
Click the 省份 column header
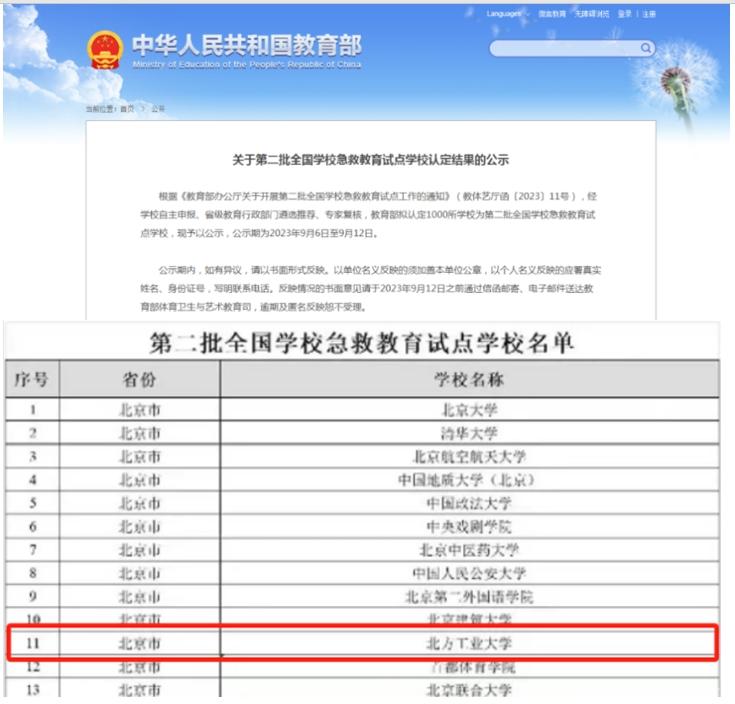point(139,379)
